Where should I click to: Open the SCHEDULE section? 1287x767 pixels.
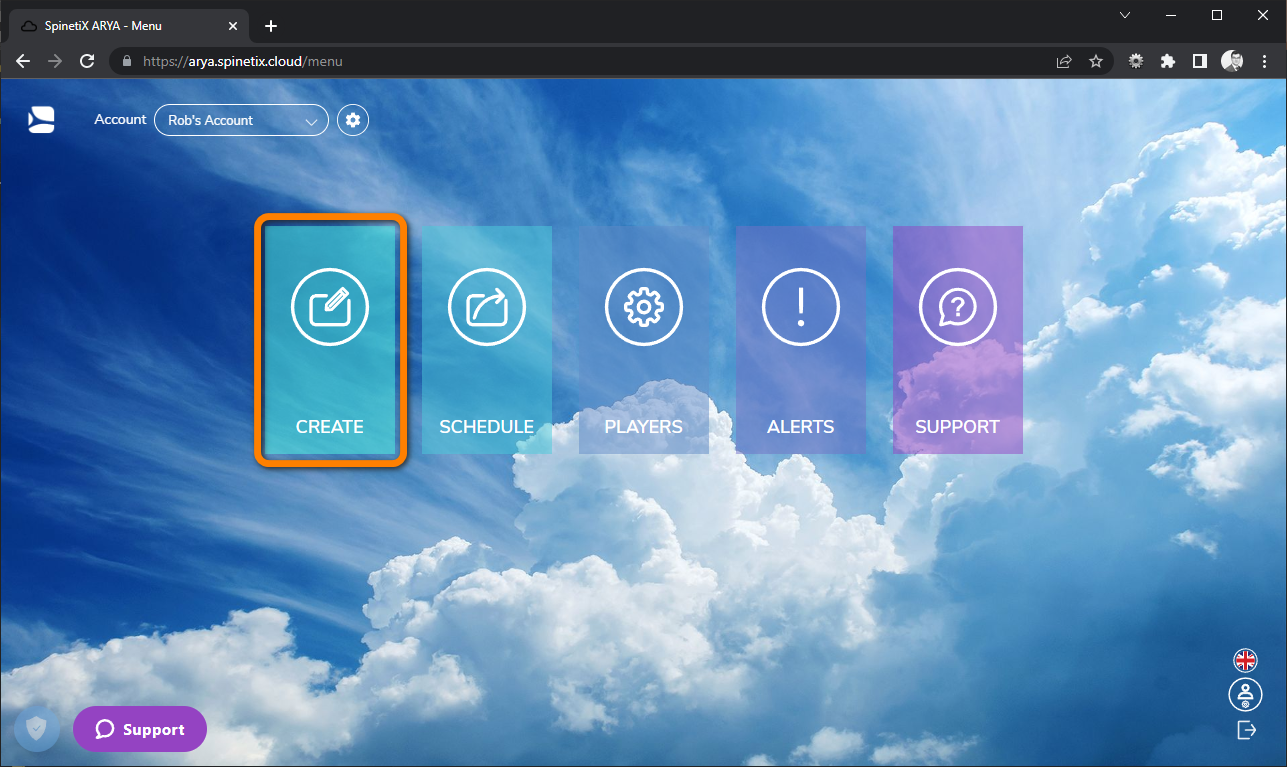click(486, 340)
